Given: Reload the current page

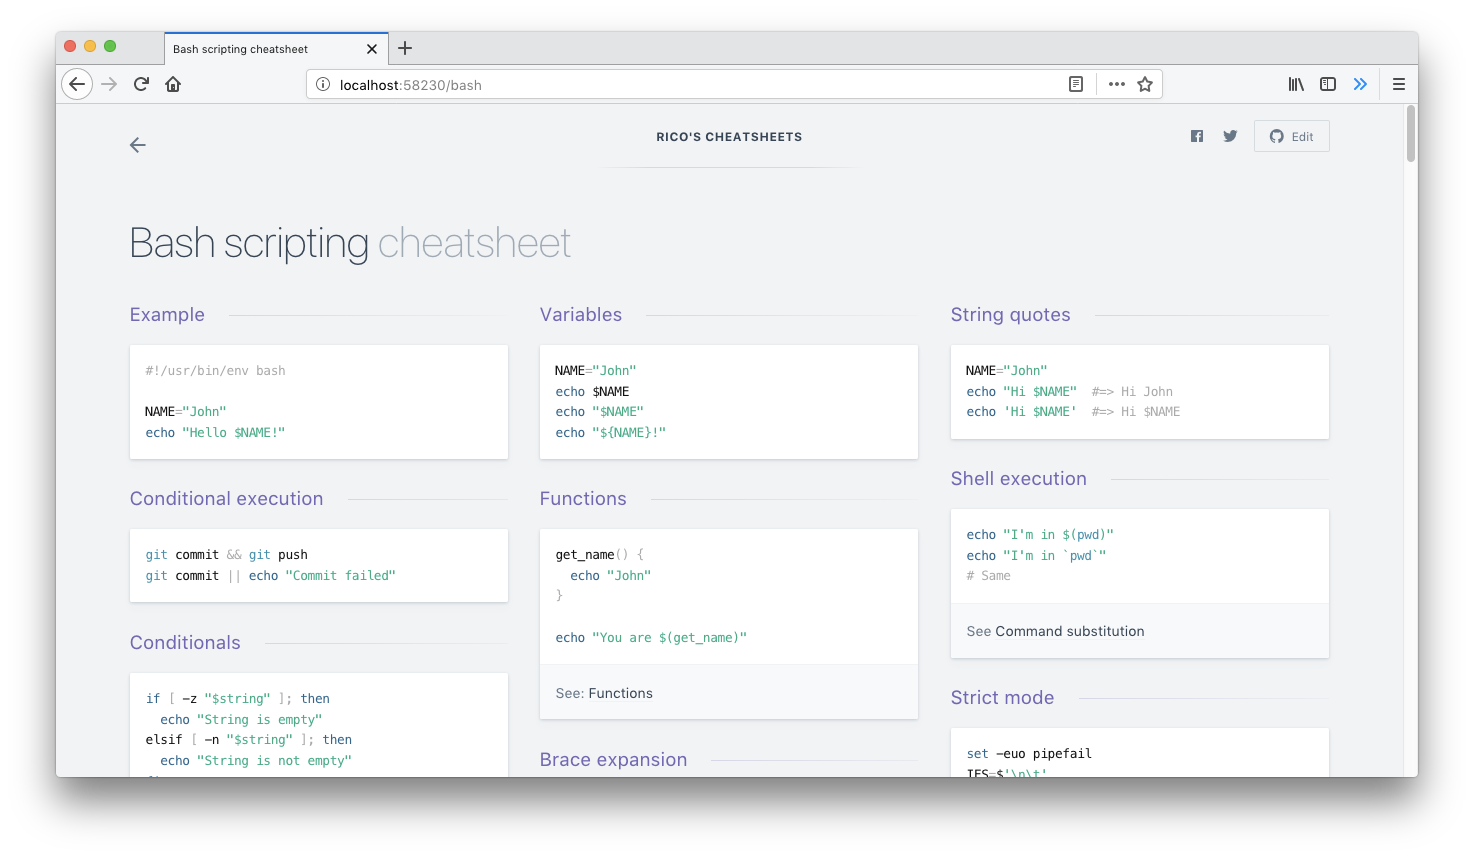Looking at the screenshot, I should [141, 84].
